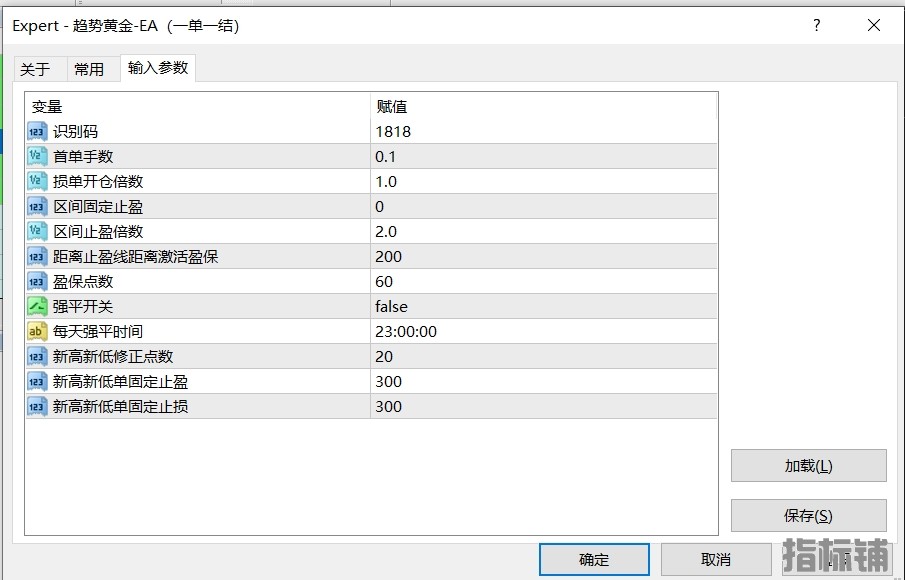Select the 盈保点数 variable name
The width and height of the screenshot is (905, 580).
[x=83, y=282]
